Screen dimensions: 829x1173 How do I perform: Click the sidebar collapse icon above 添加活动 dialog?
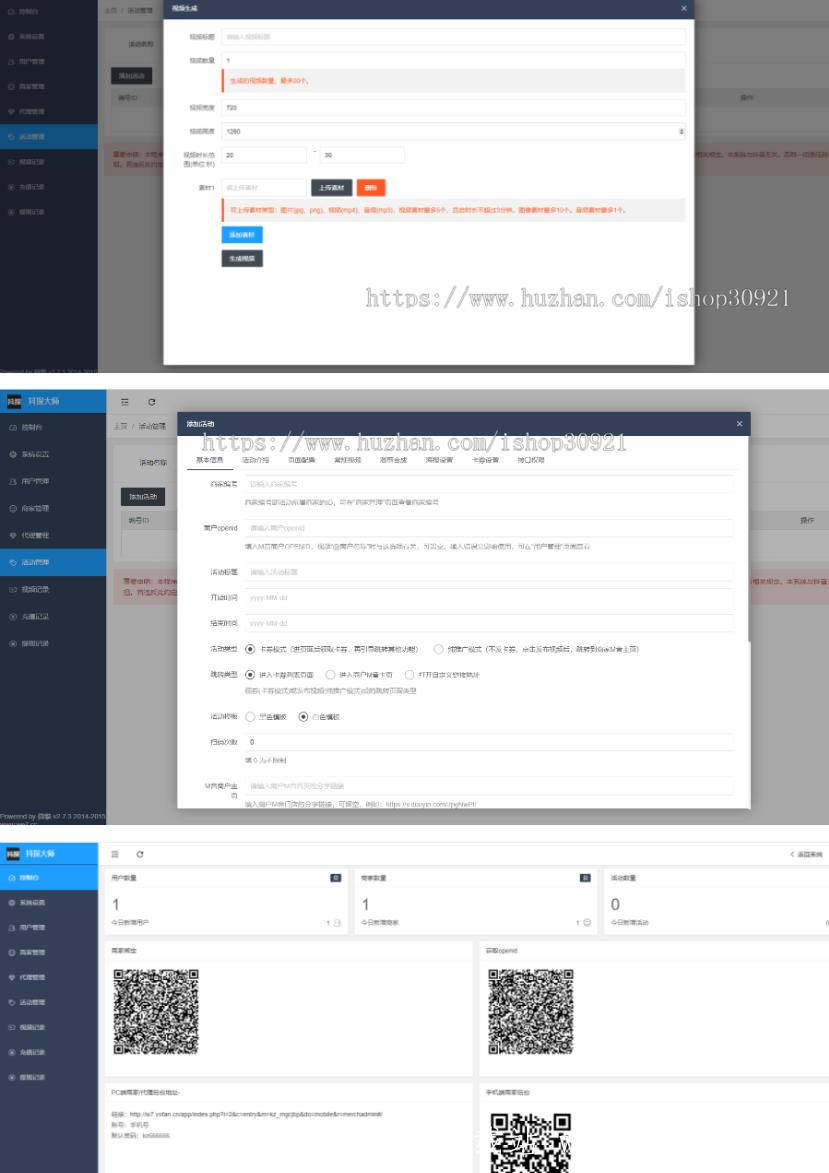pyautogui.click(x=124, y=402)
